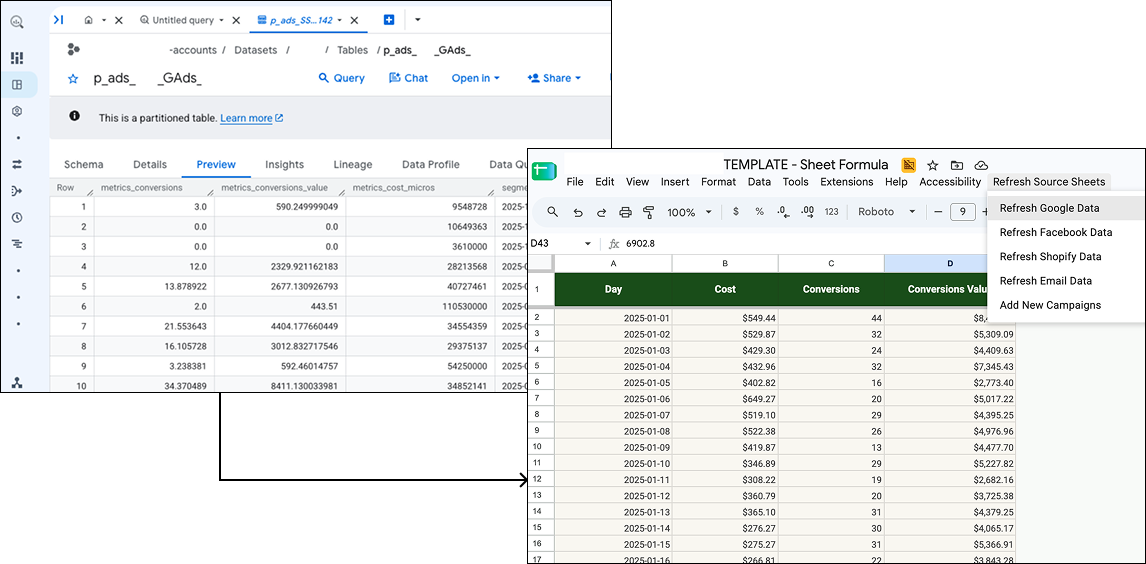Image resolution: width=1146 pixels, height=564 pixels.
Task: Print the spreadsheet via printer icon
Action: [x=625, y=213]
